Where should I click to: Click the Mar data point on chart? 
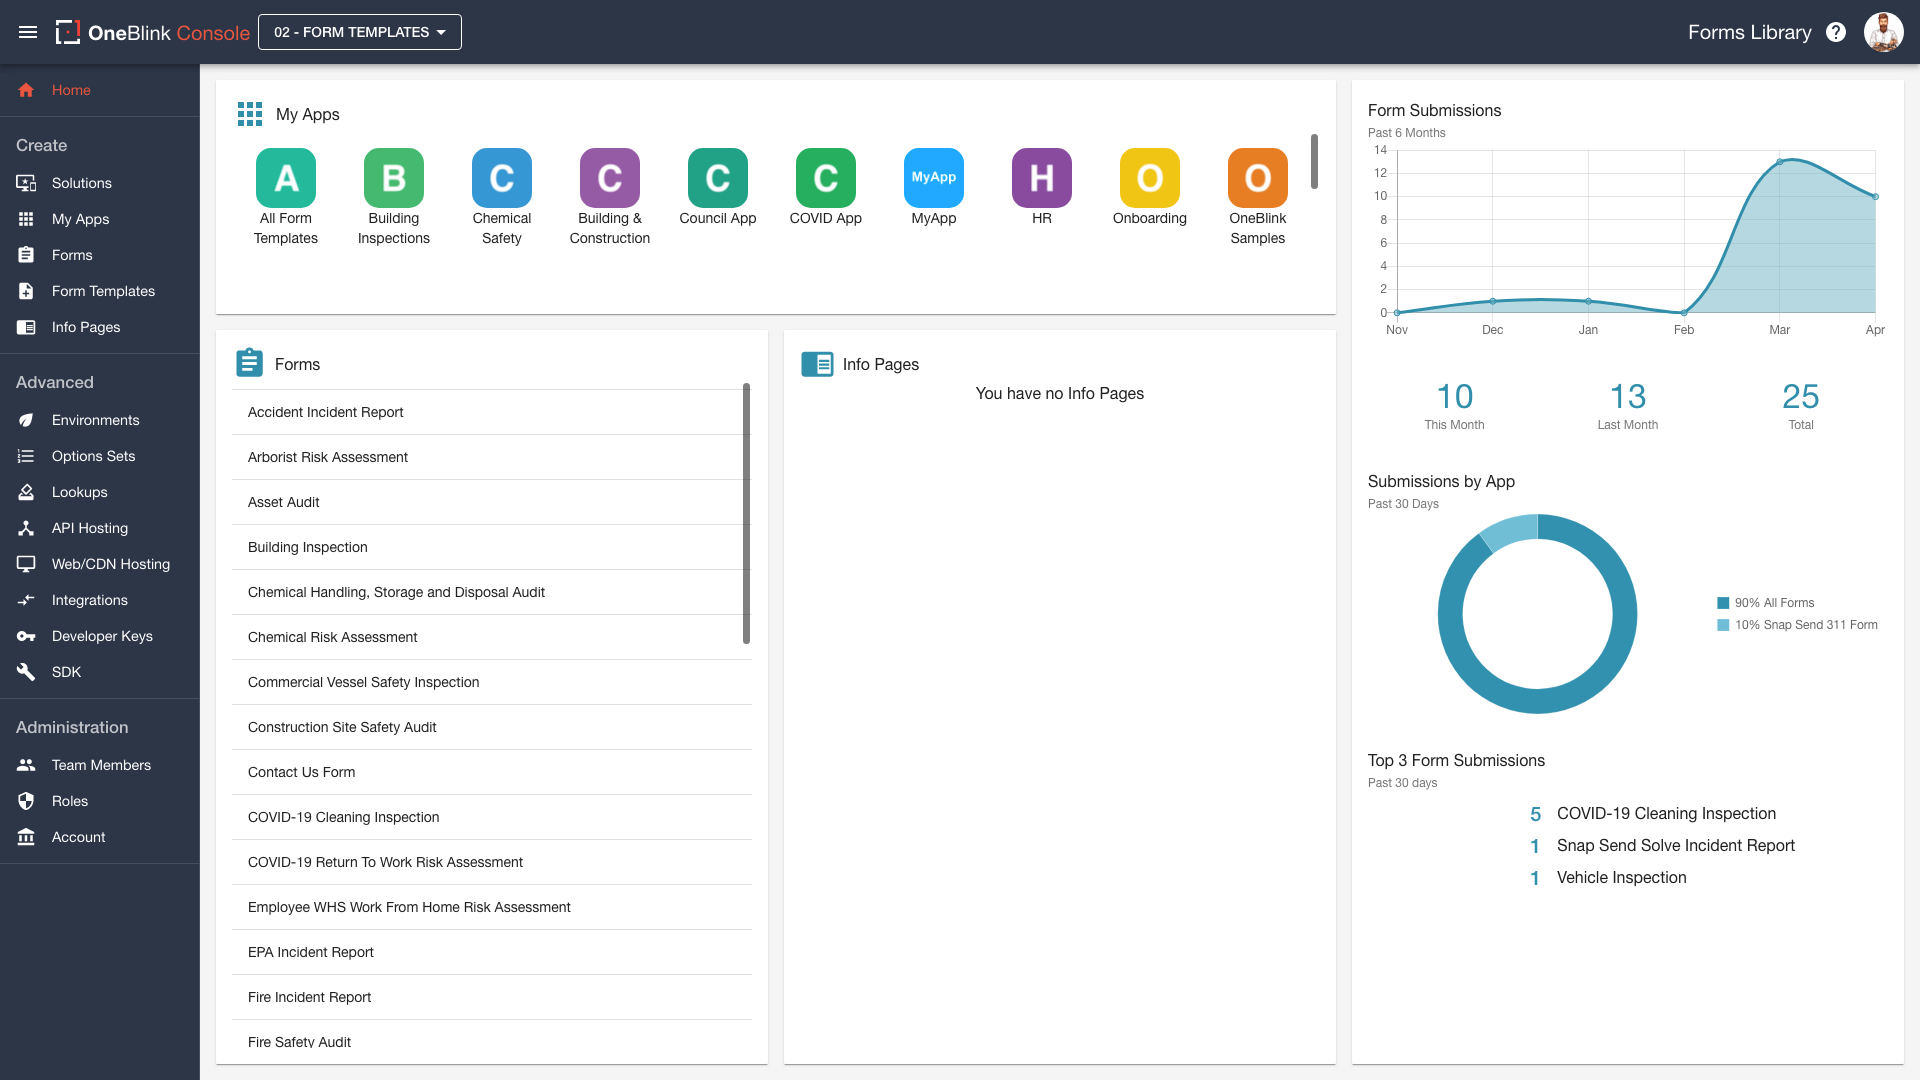click(1780, 162)
